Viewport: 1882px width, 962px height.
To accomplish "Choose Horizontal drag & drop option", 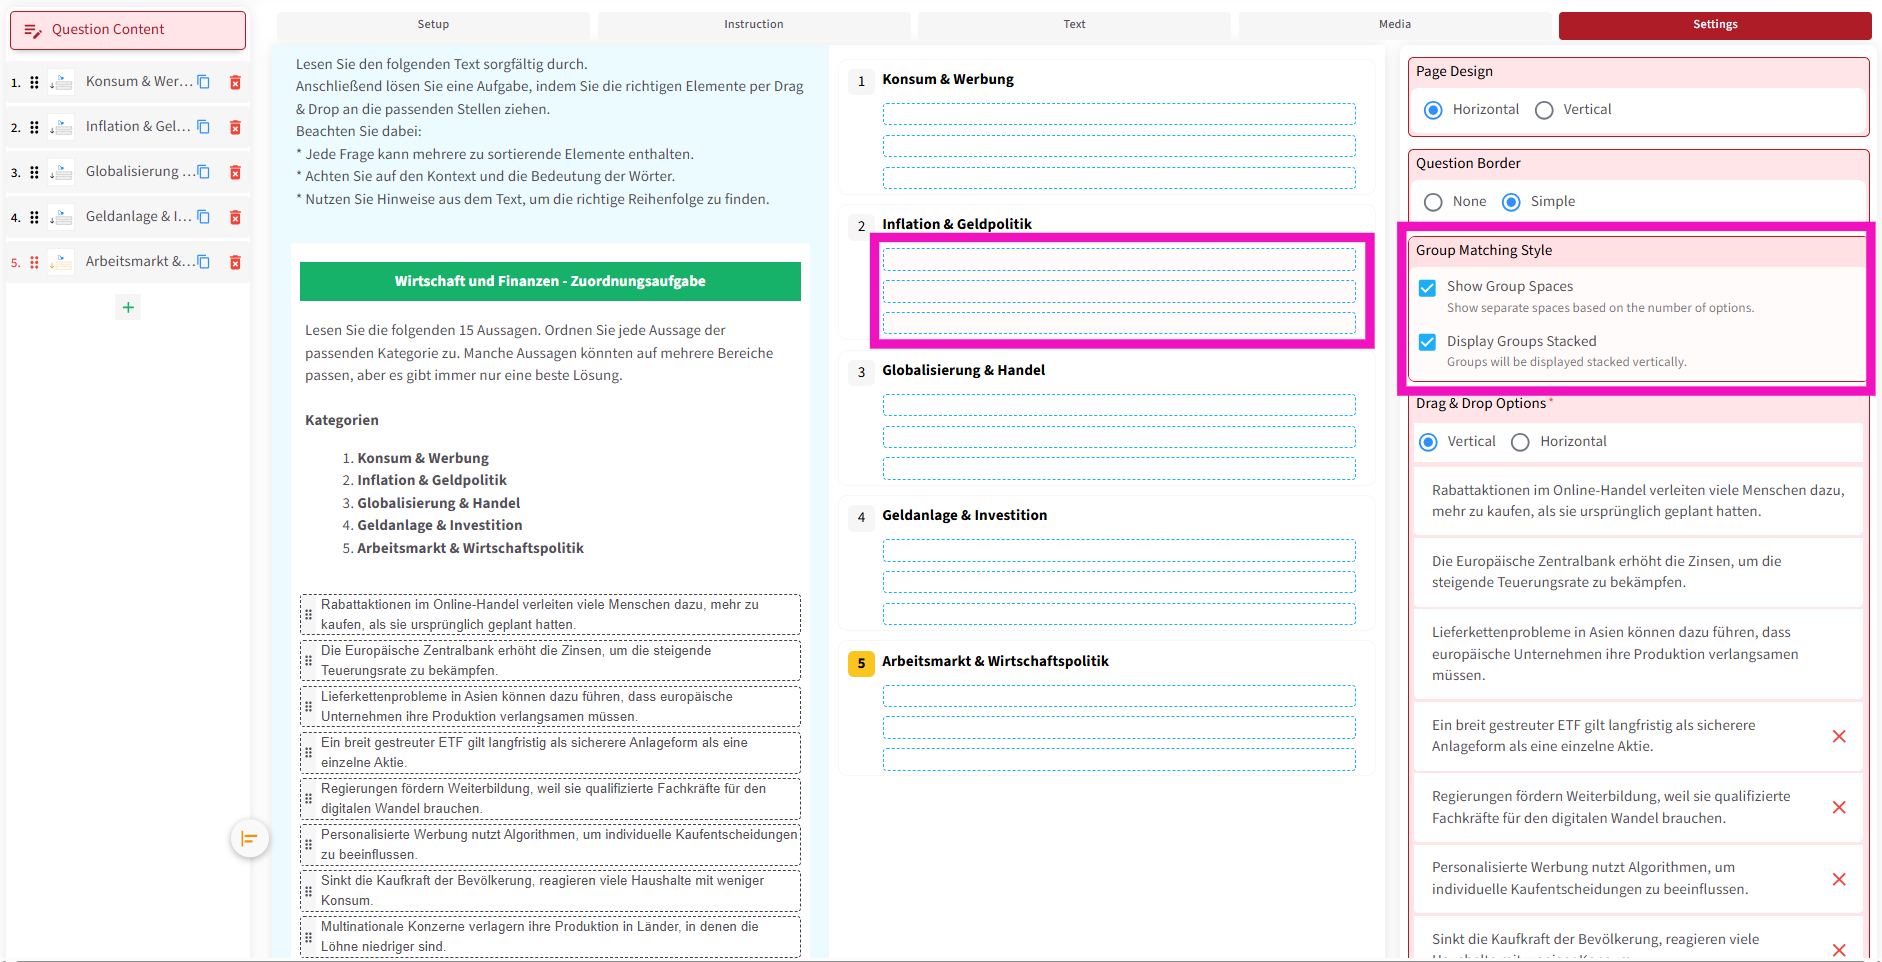I will [x=1520, y=442].
